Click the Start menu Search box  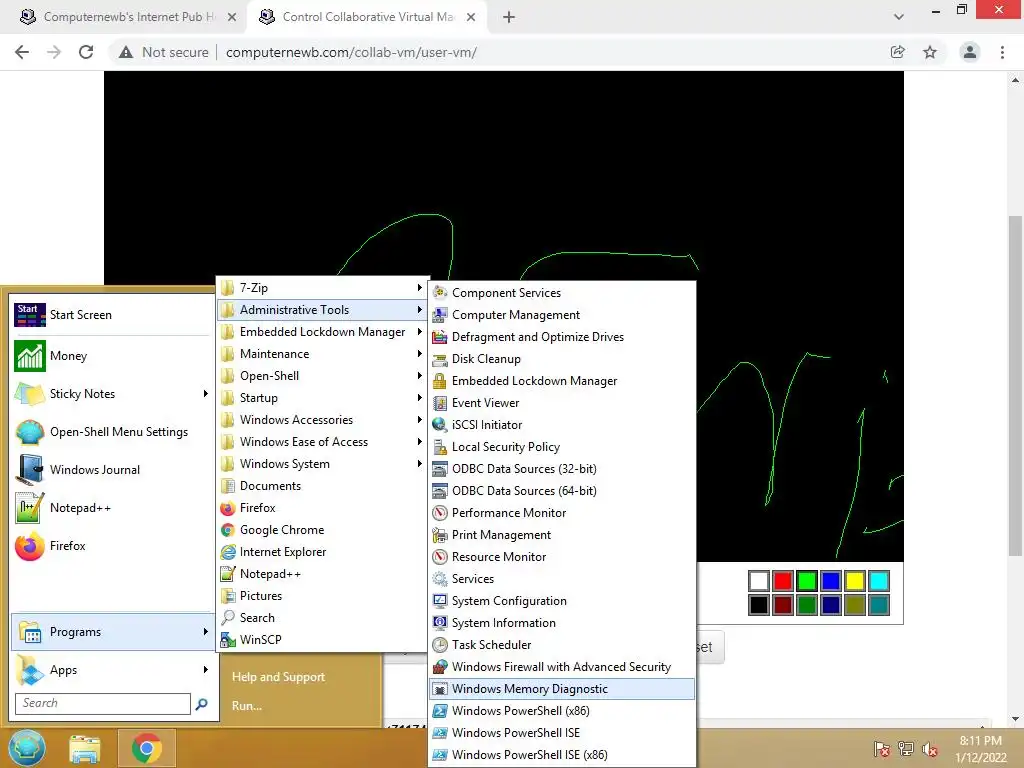pos(103,703)
